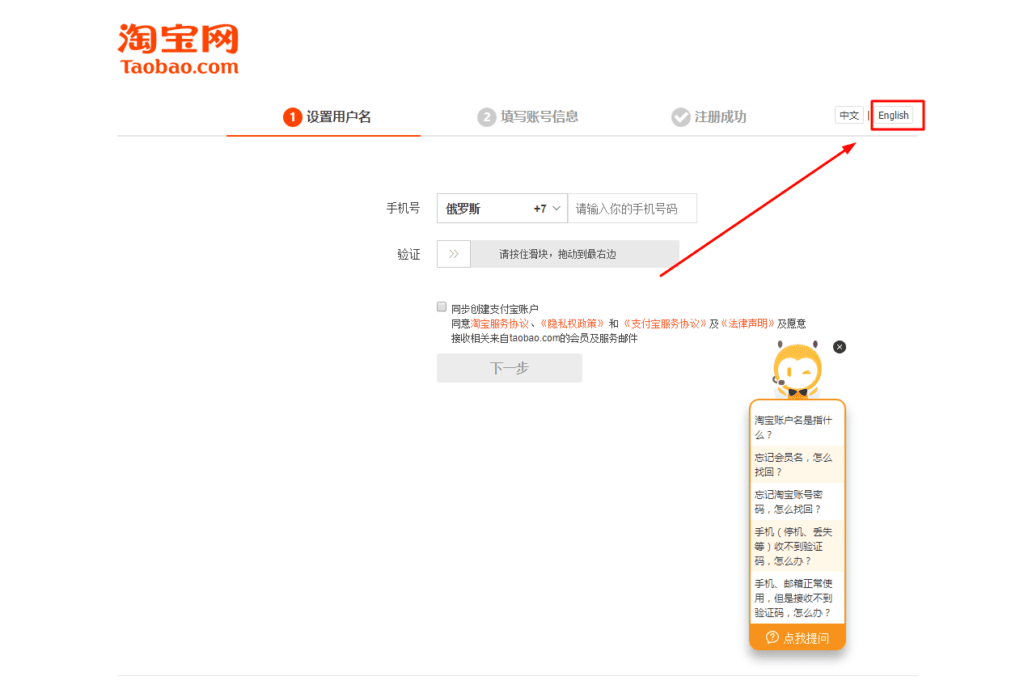Expand the +7 dropdown arrow
This screenshot has width=1024, height=681.
[556, 209]
